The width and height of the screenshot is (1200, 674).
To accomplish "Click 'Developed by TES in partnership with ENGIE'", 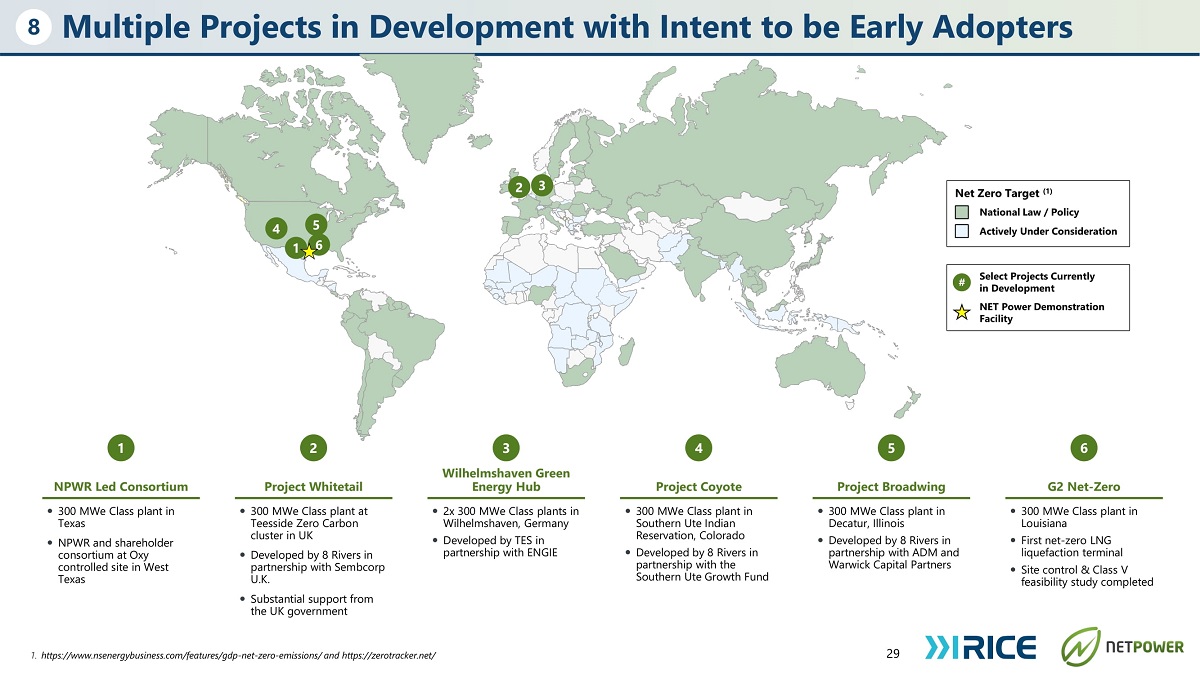I will pyautogui.click(x=500, y=547).
